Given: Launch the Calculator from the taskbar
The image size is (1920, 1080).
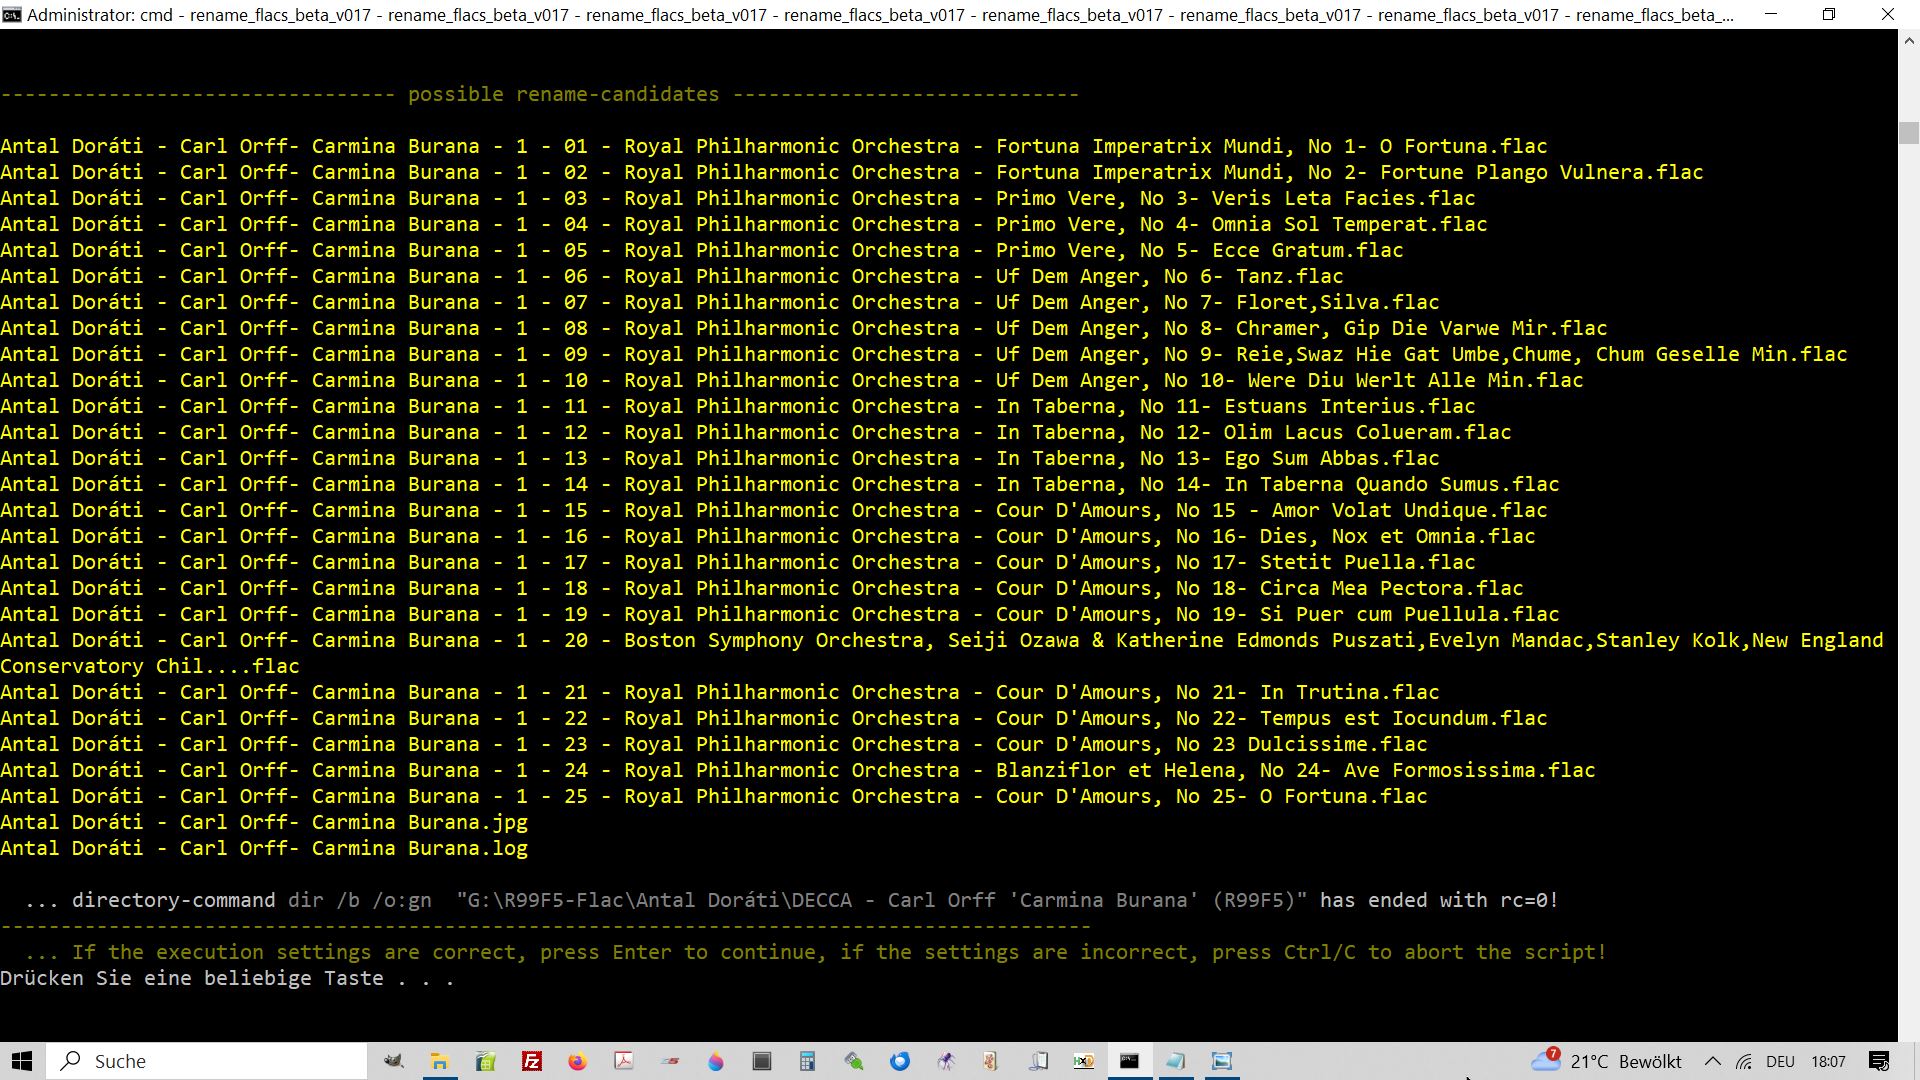Looking at the screenshot, I should (808, 1061).
